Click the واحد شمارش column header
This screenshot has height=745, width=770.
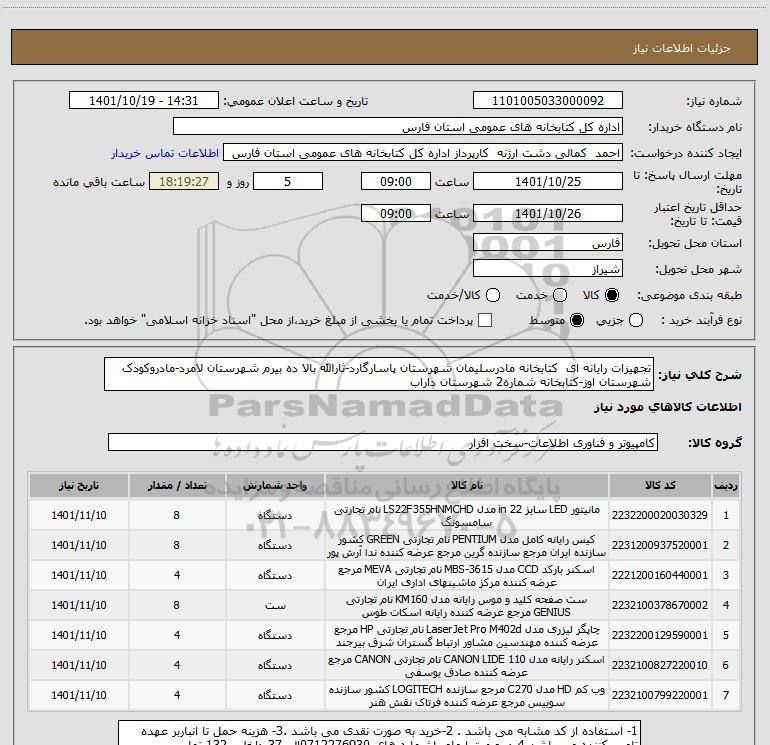click(x=275, y=485)
